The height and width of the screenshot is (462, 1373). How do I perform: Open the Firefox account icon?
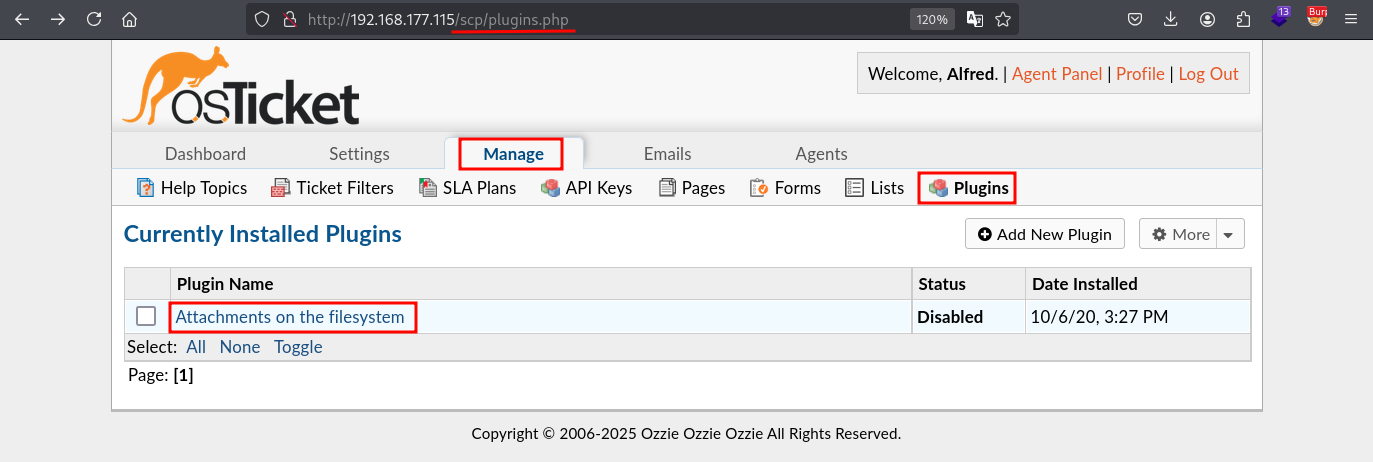click(1208, 19)
